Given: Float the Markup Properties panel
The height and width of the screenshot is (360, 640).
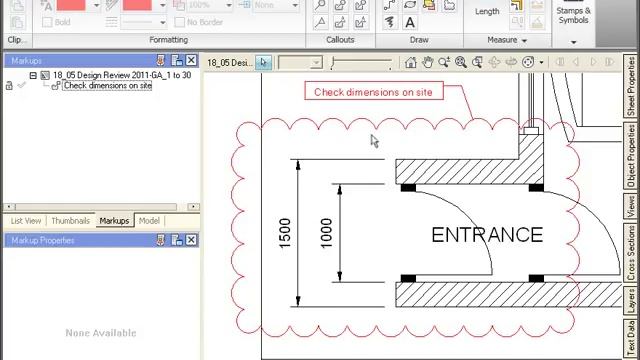Looking at the screenshot, I should pos(177,240).
